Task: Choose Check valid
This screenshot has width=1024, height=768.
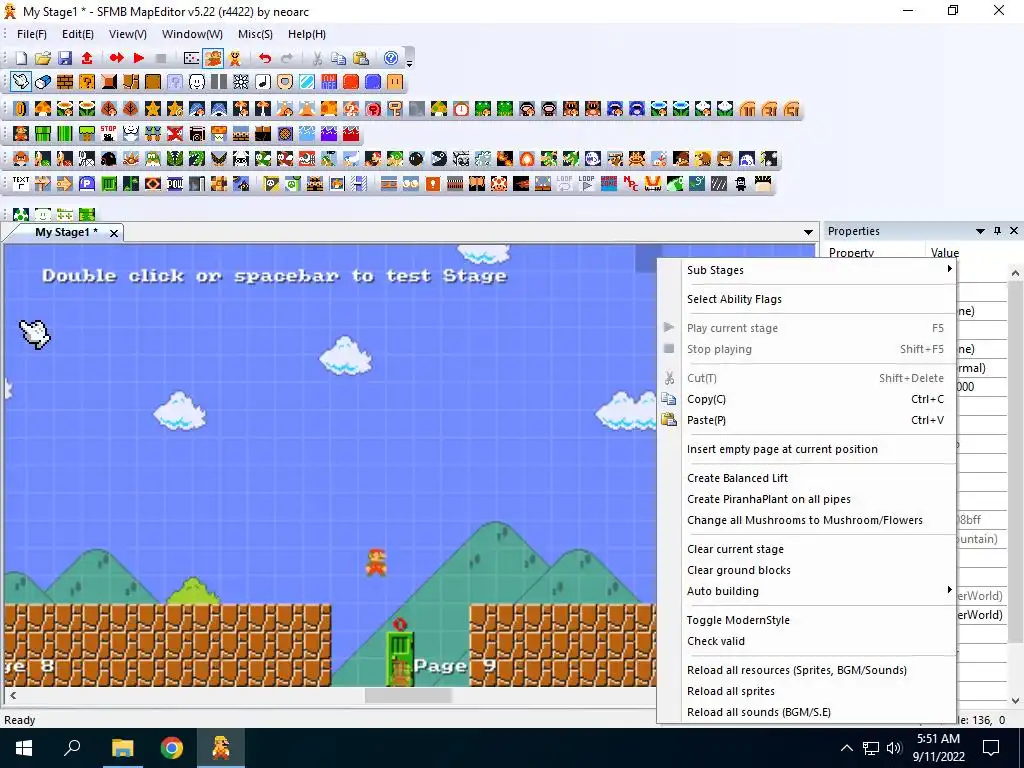Action: (x=807, y=641)
